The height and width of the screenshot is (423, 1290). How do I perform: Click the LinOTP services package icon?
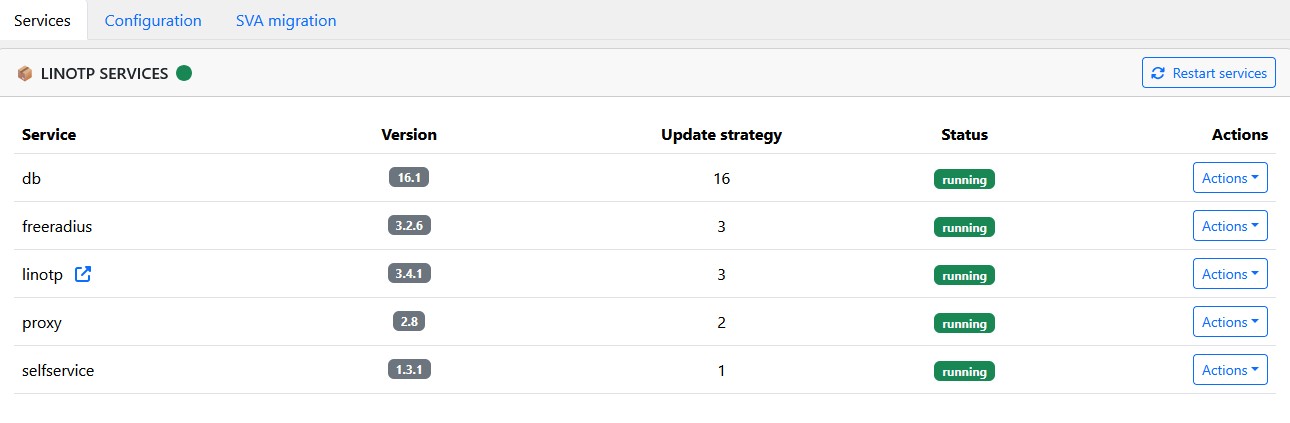[25, 73]
